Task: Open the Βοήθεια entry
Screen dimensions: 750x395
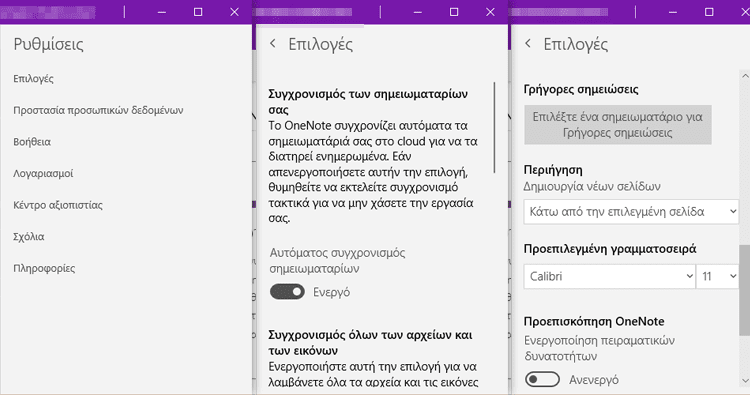Action: pyautogui.click(x=32, y=142)
